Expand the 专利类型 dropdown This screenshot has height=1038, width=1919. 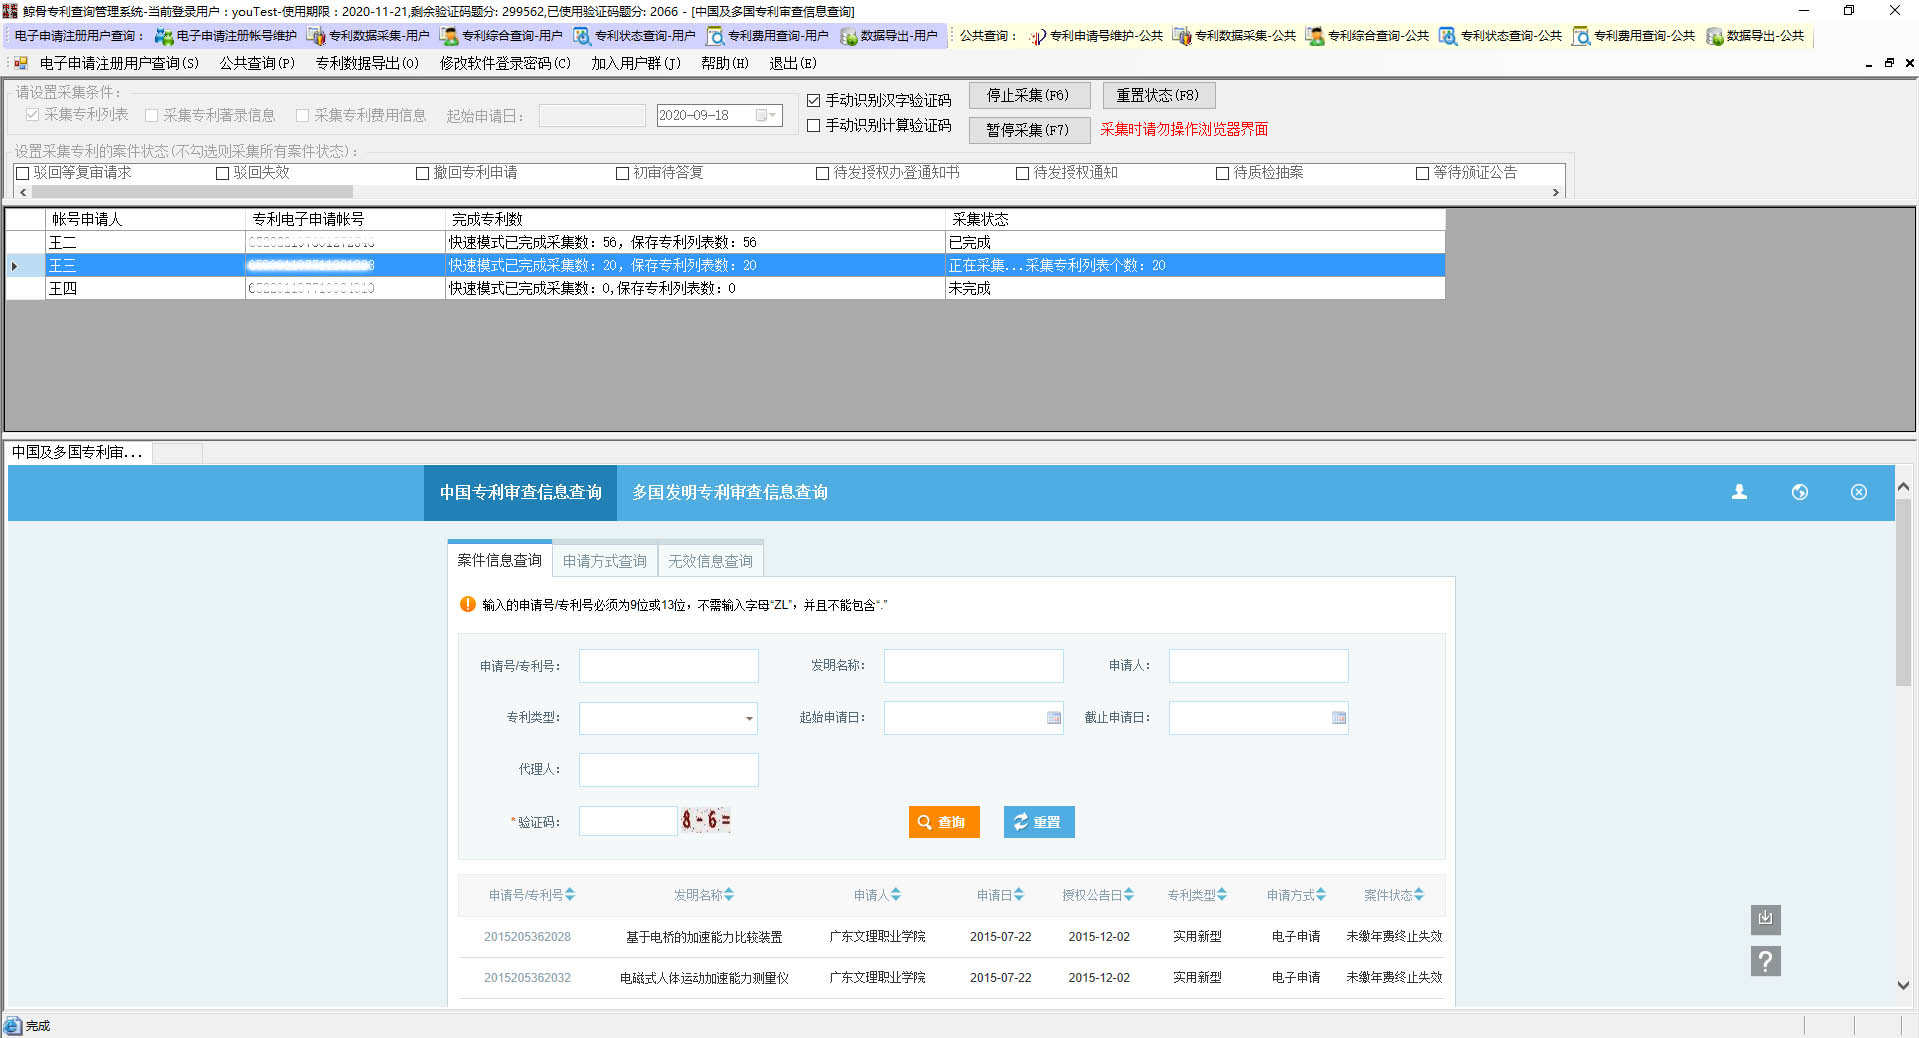tap(748, 718)
